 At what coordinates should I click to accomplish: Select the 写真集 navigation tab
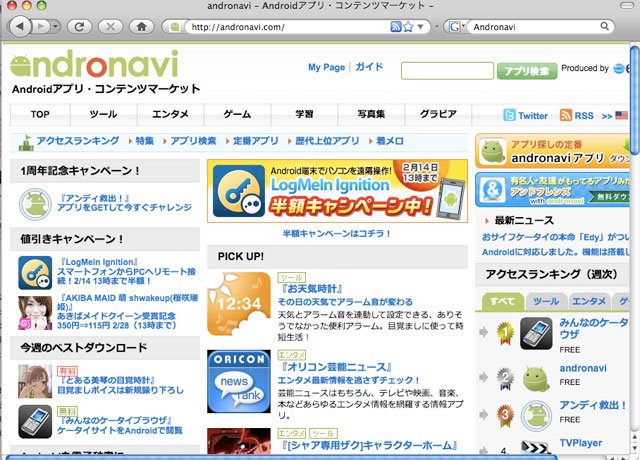(x=371, y=114)
